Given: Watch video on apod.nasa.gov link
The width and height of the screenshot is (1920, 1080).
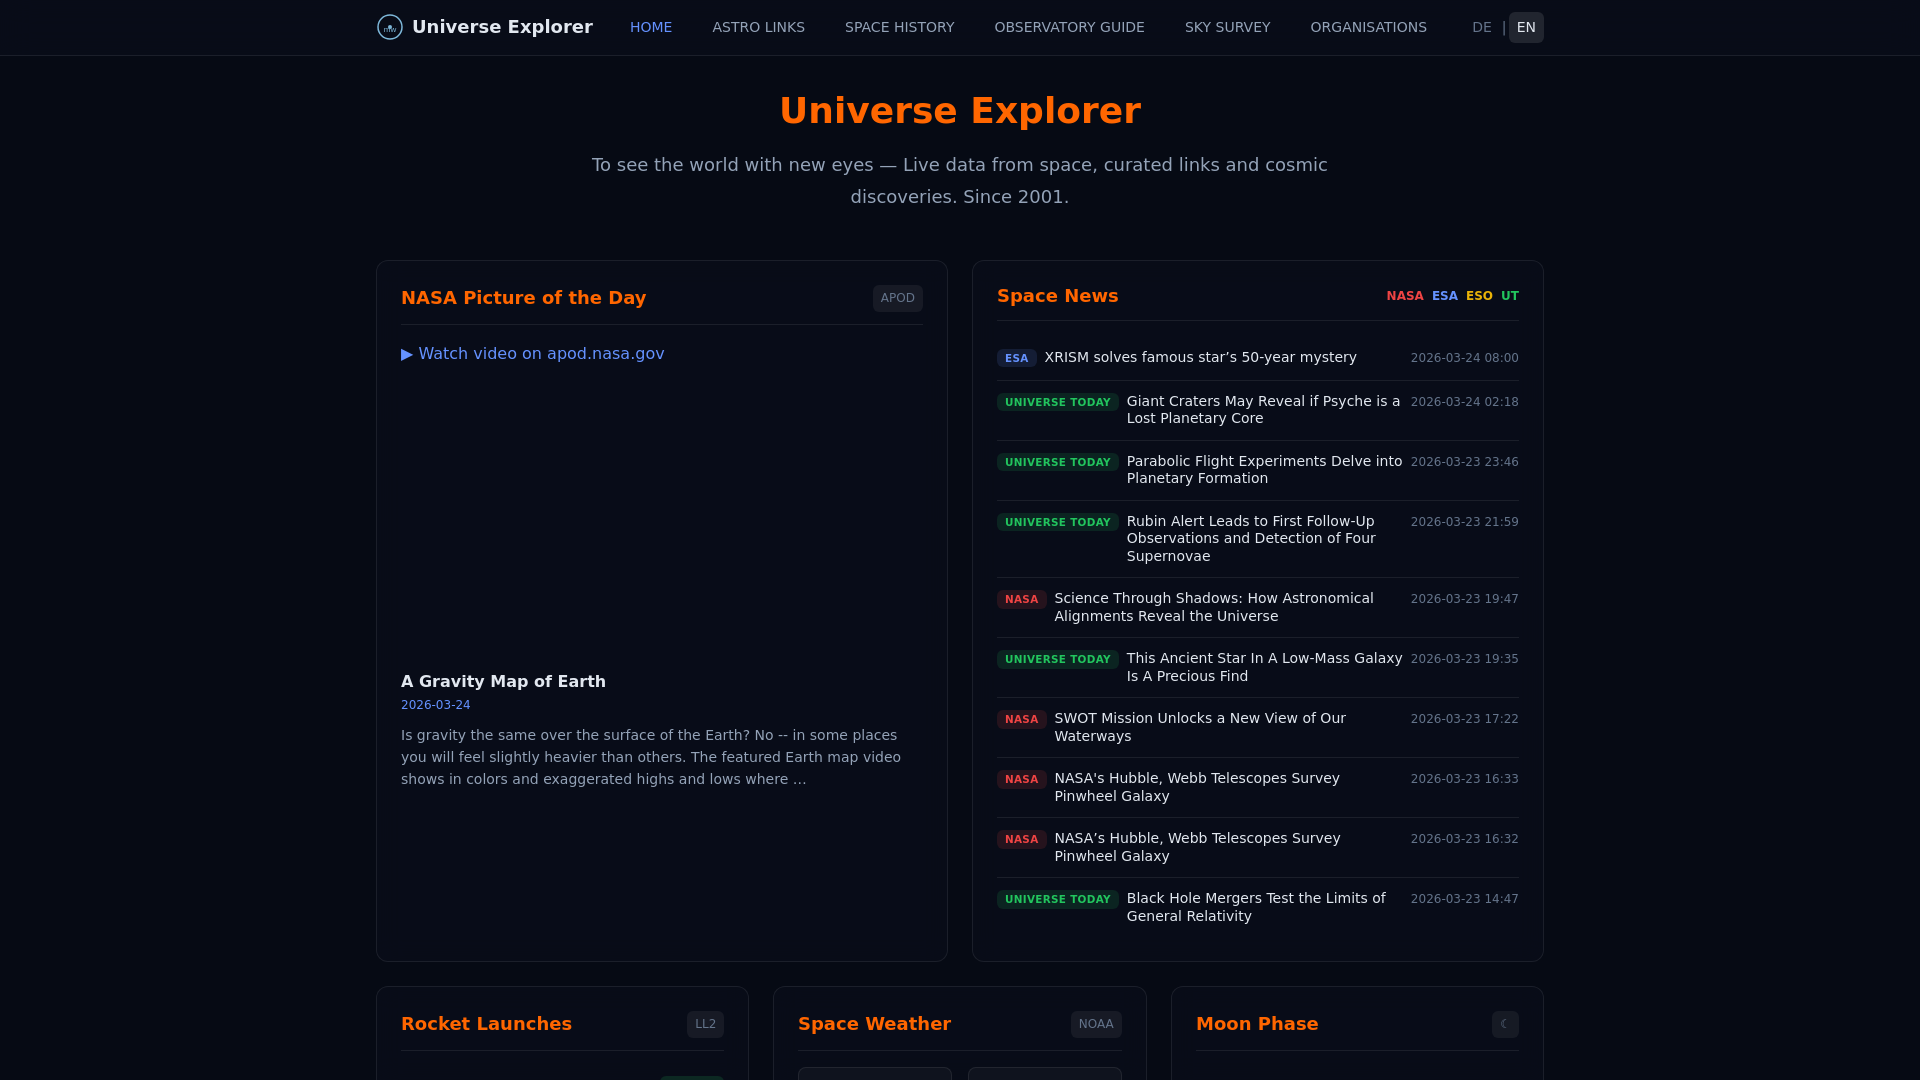Looking at the screenshot, I should [532, 354].
